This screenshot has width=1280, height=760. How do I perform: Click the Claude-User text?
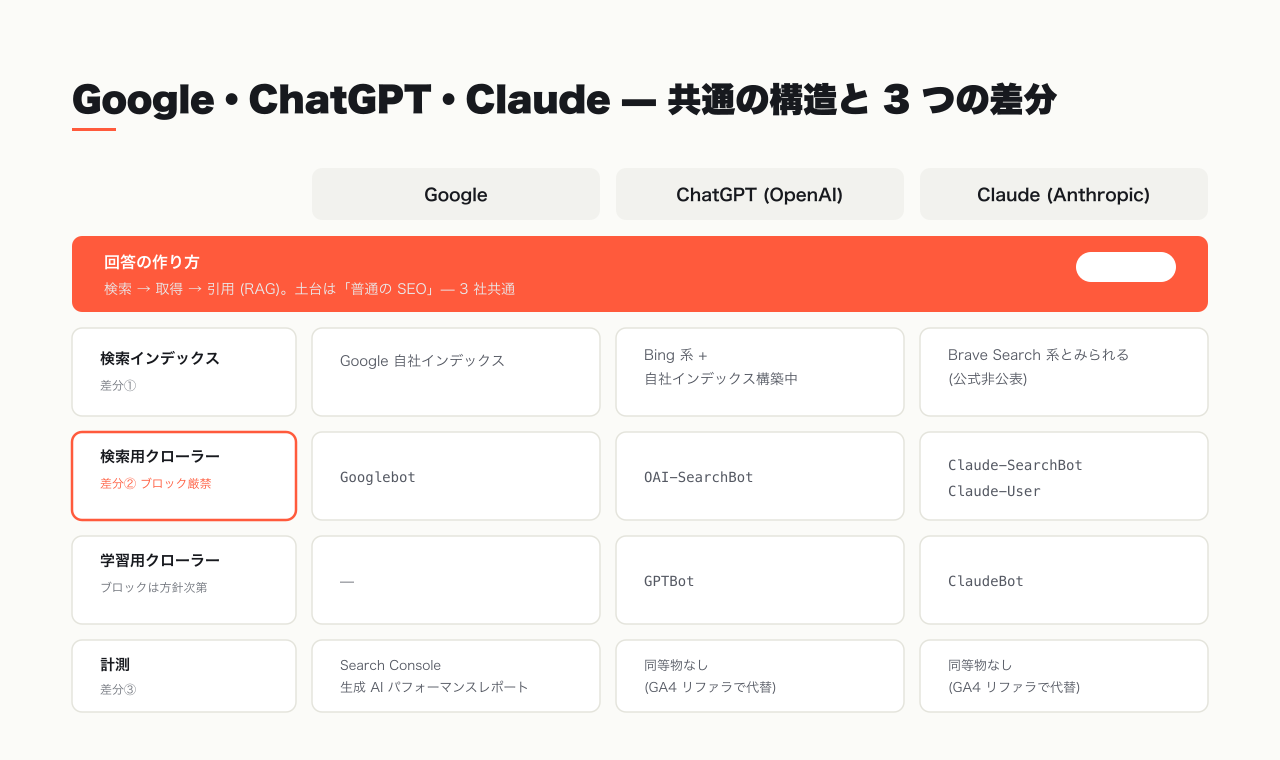point(994,491)
